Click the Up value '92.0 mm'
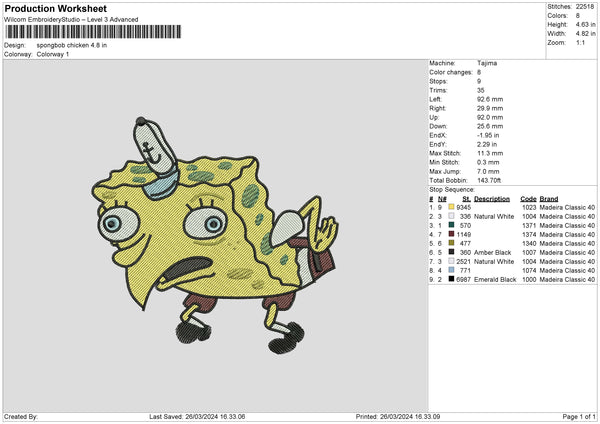 click(490, 117)
